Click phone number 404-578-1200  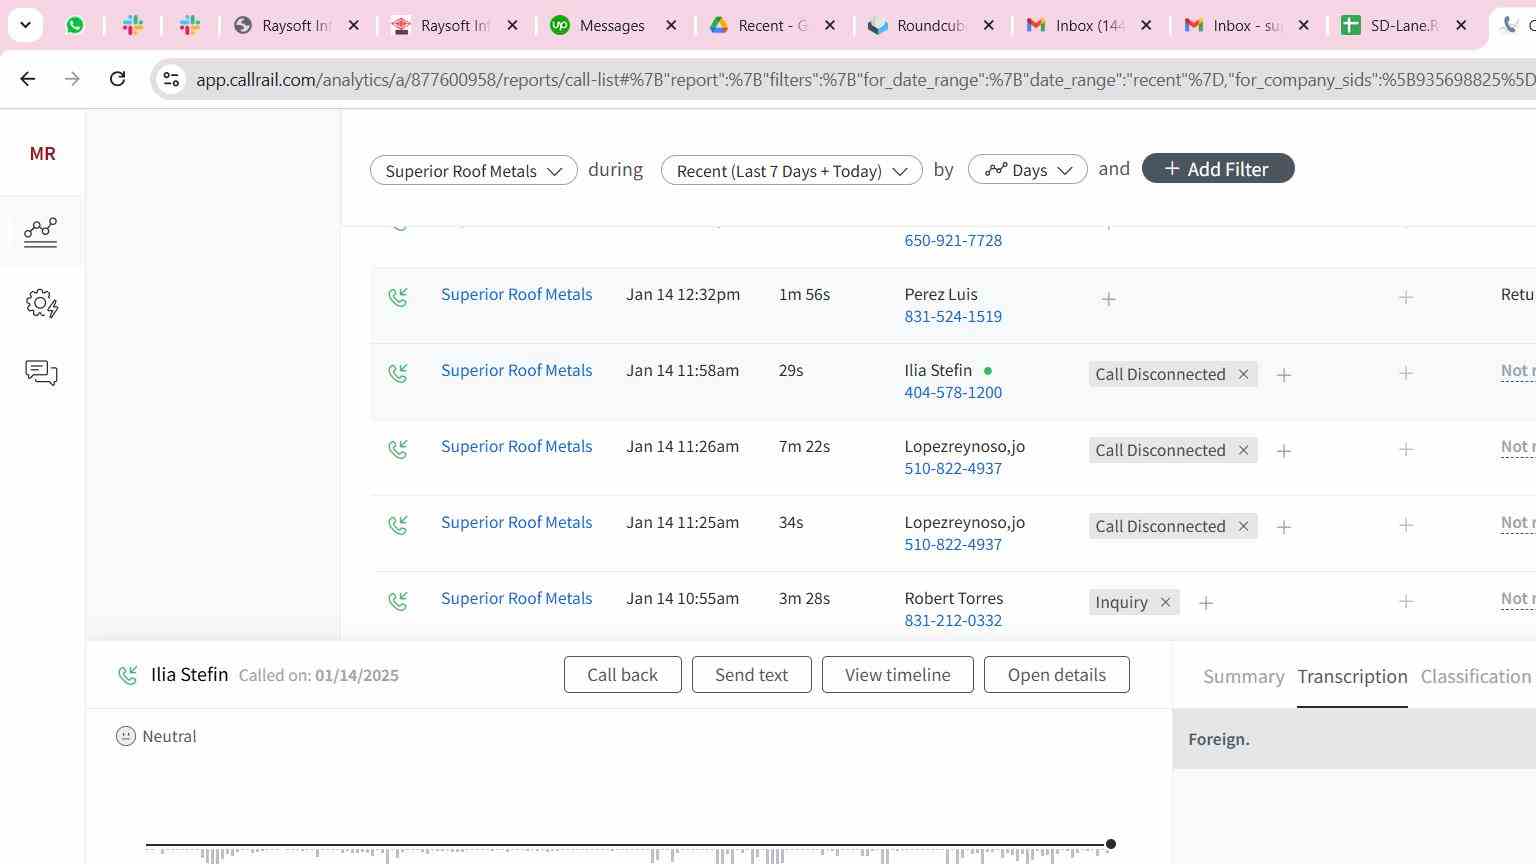coord(953,392)
